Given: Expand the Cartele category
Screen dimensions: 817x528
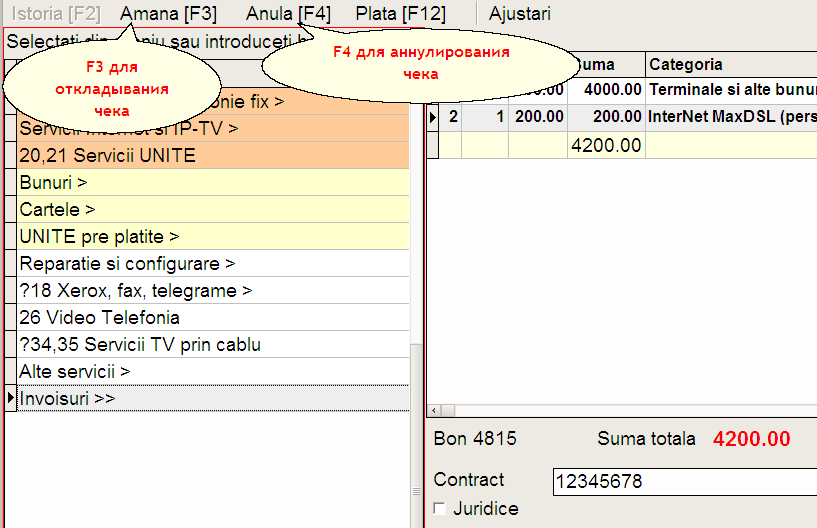Looking at the screenshot, I should coord(213,210).
